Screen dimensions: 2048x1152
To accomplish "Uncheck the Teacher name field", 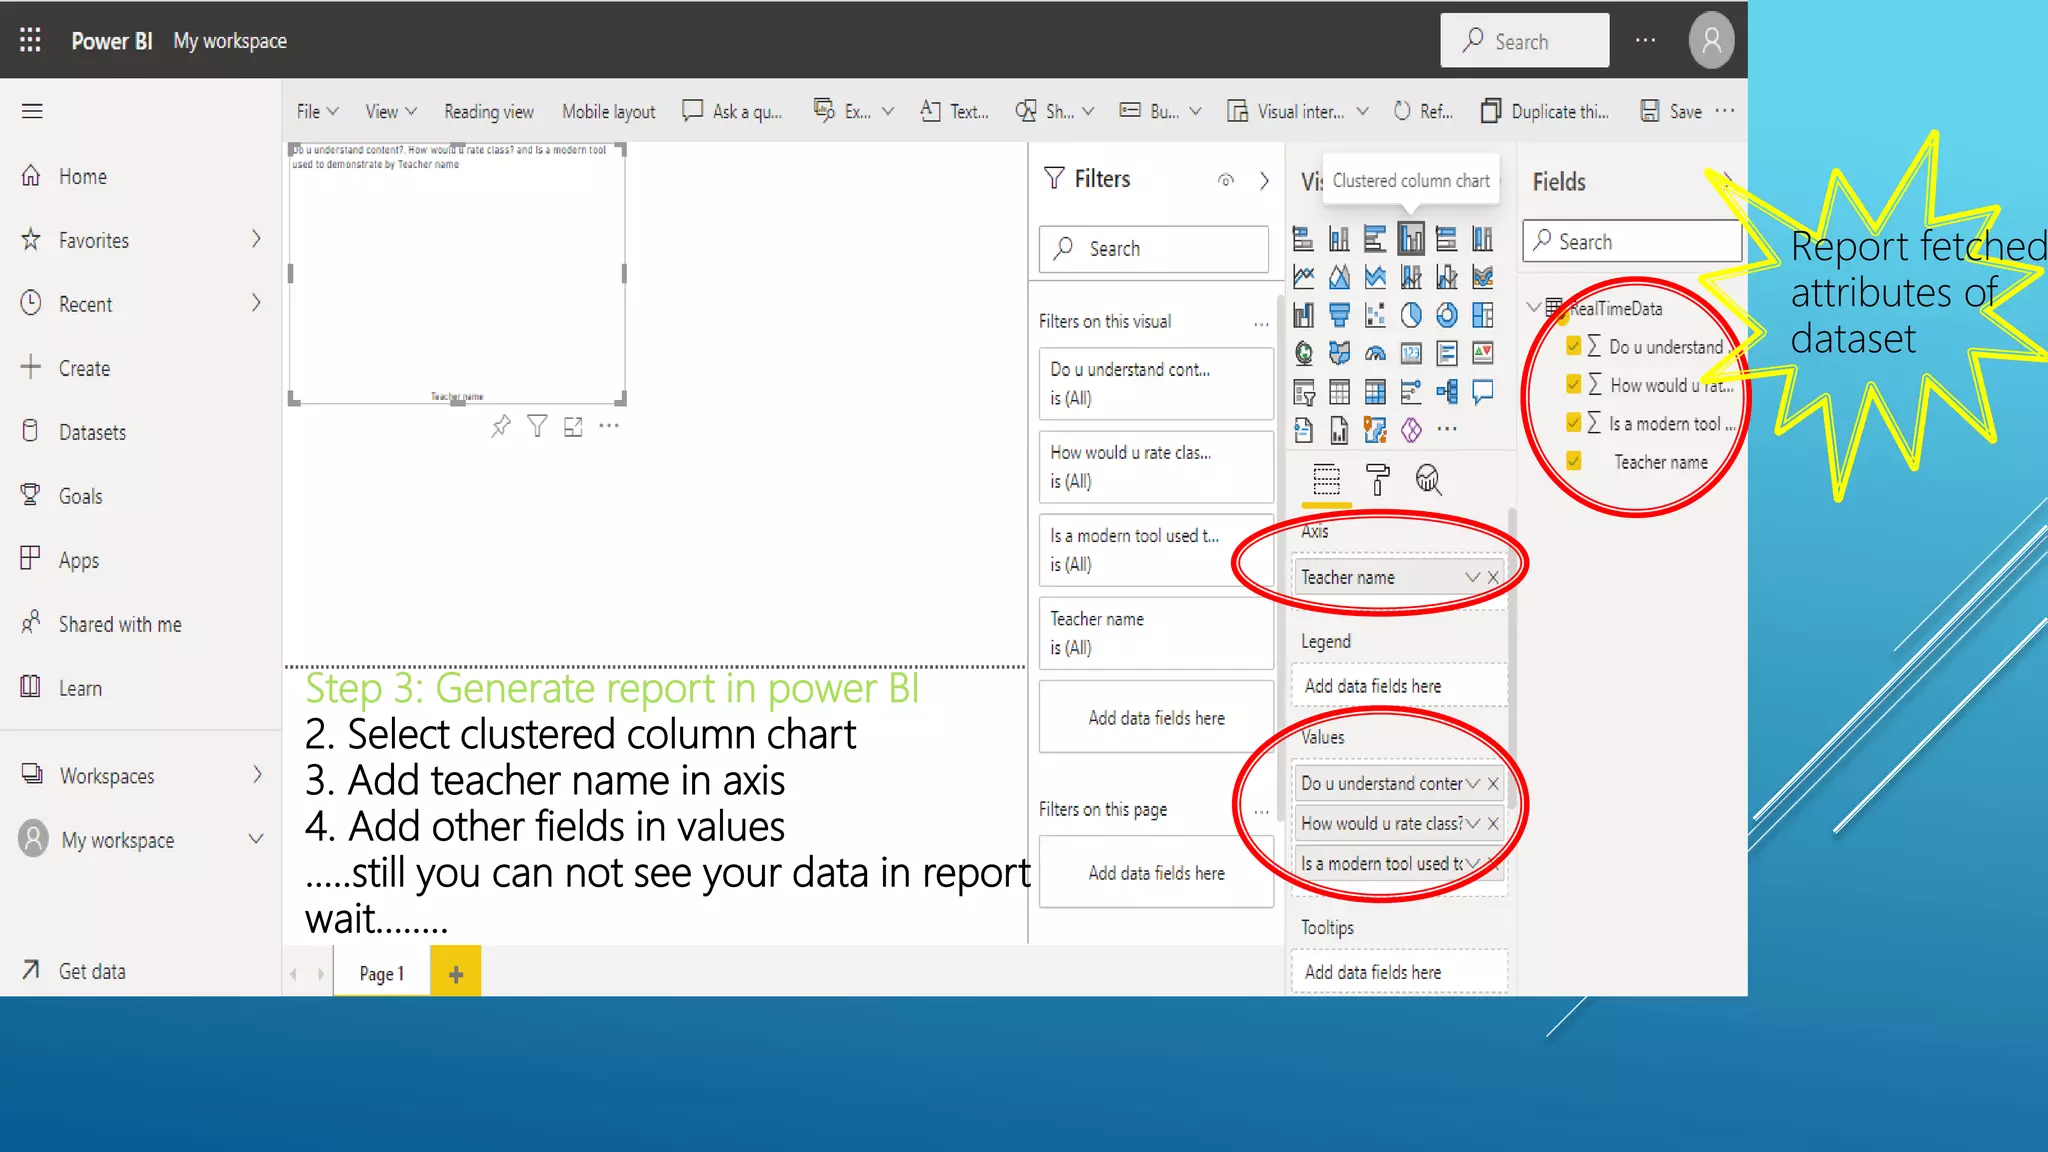I will click(x=1573, y=462).
